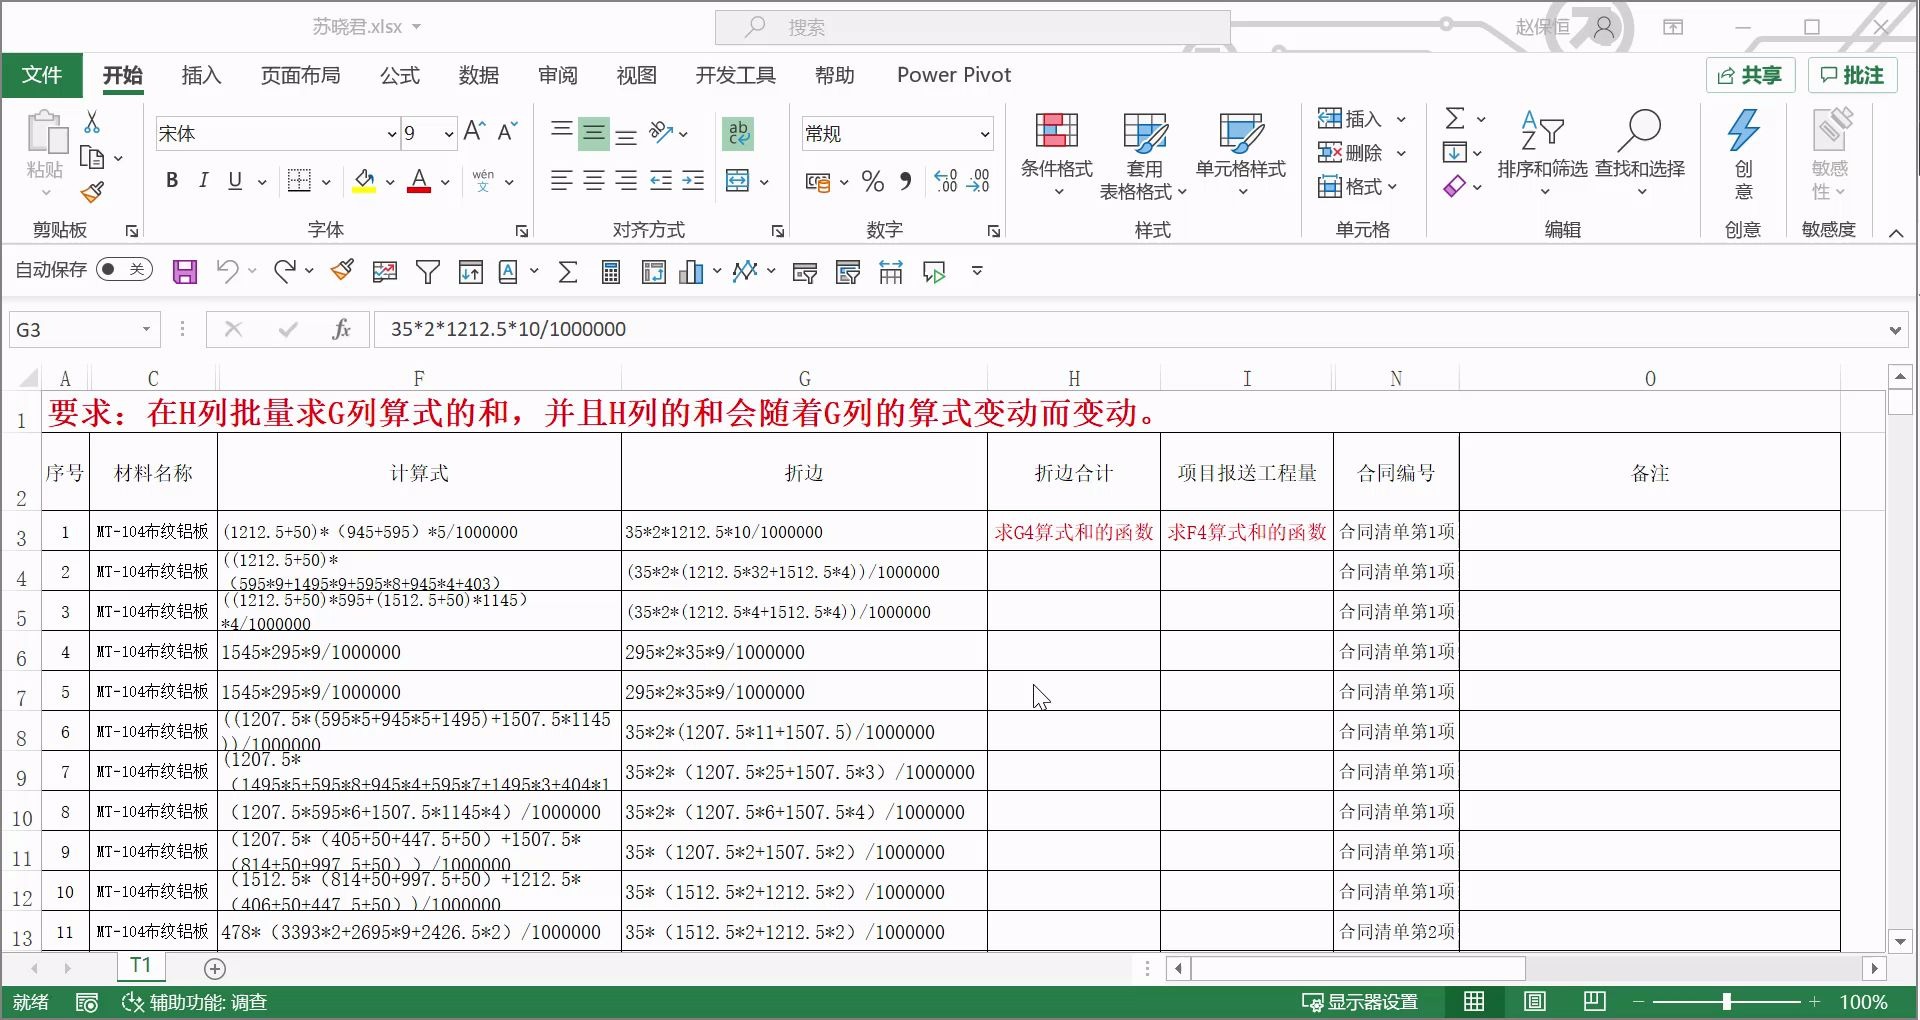Click the chart icon in quick access toolbar
This screenshot has width=1920, height=1020.
coord(691,272)
